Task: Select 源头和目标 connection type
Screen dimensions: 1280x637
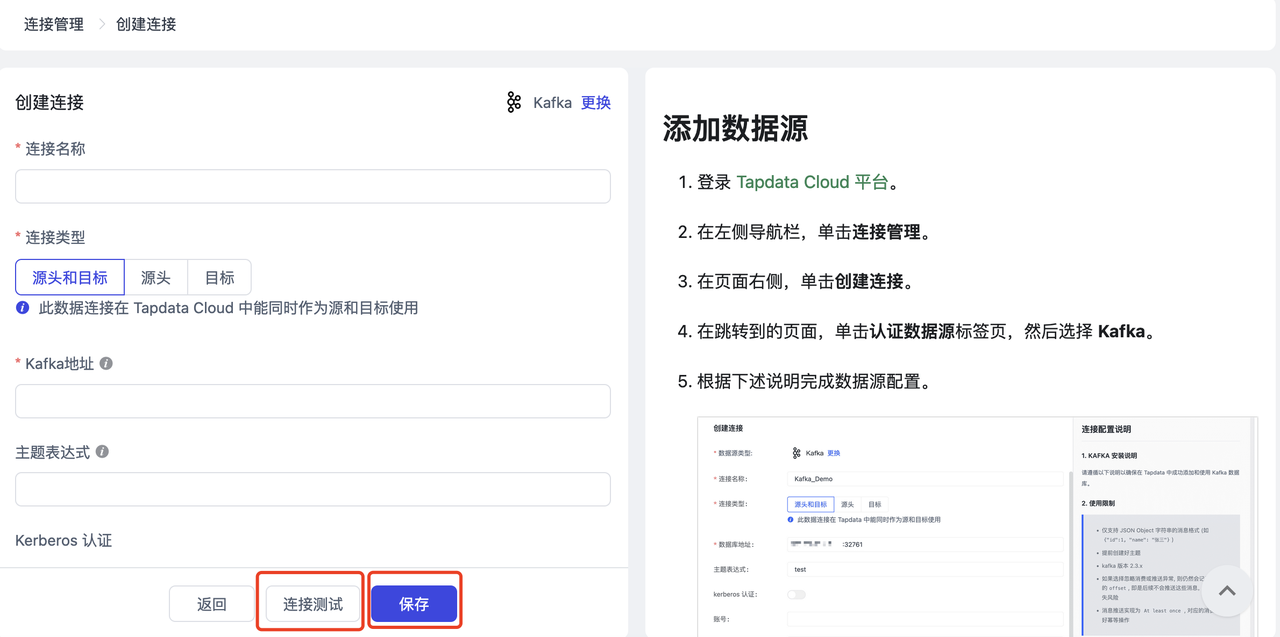Action: (70, 277)
